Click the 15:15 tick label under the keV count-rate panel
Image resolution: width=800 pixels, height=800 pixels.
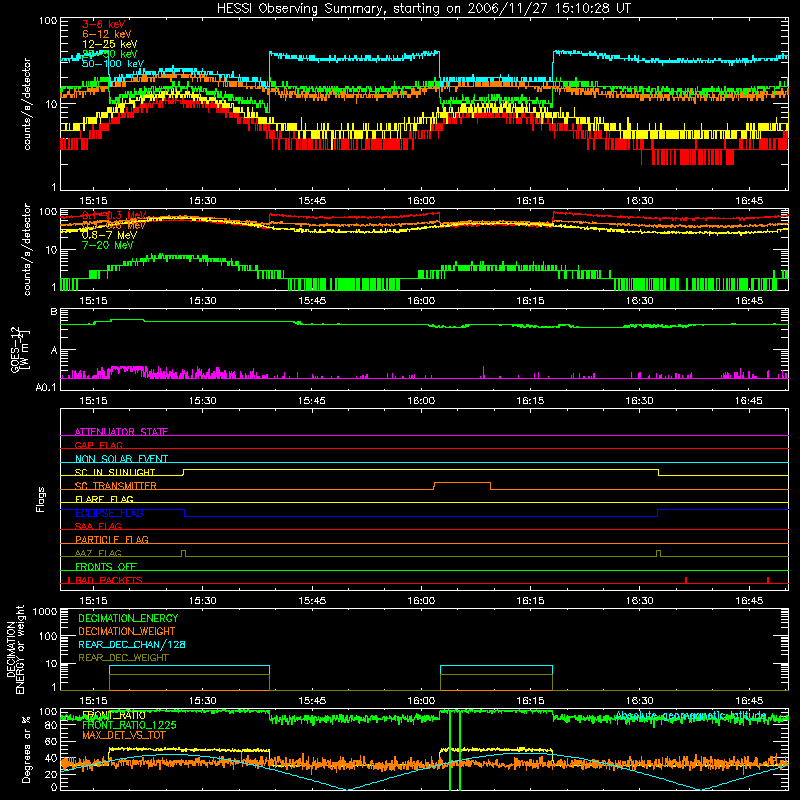pos(93,201)
